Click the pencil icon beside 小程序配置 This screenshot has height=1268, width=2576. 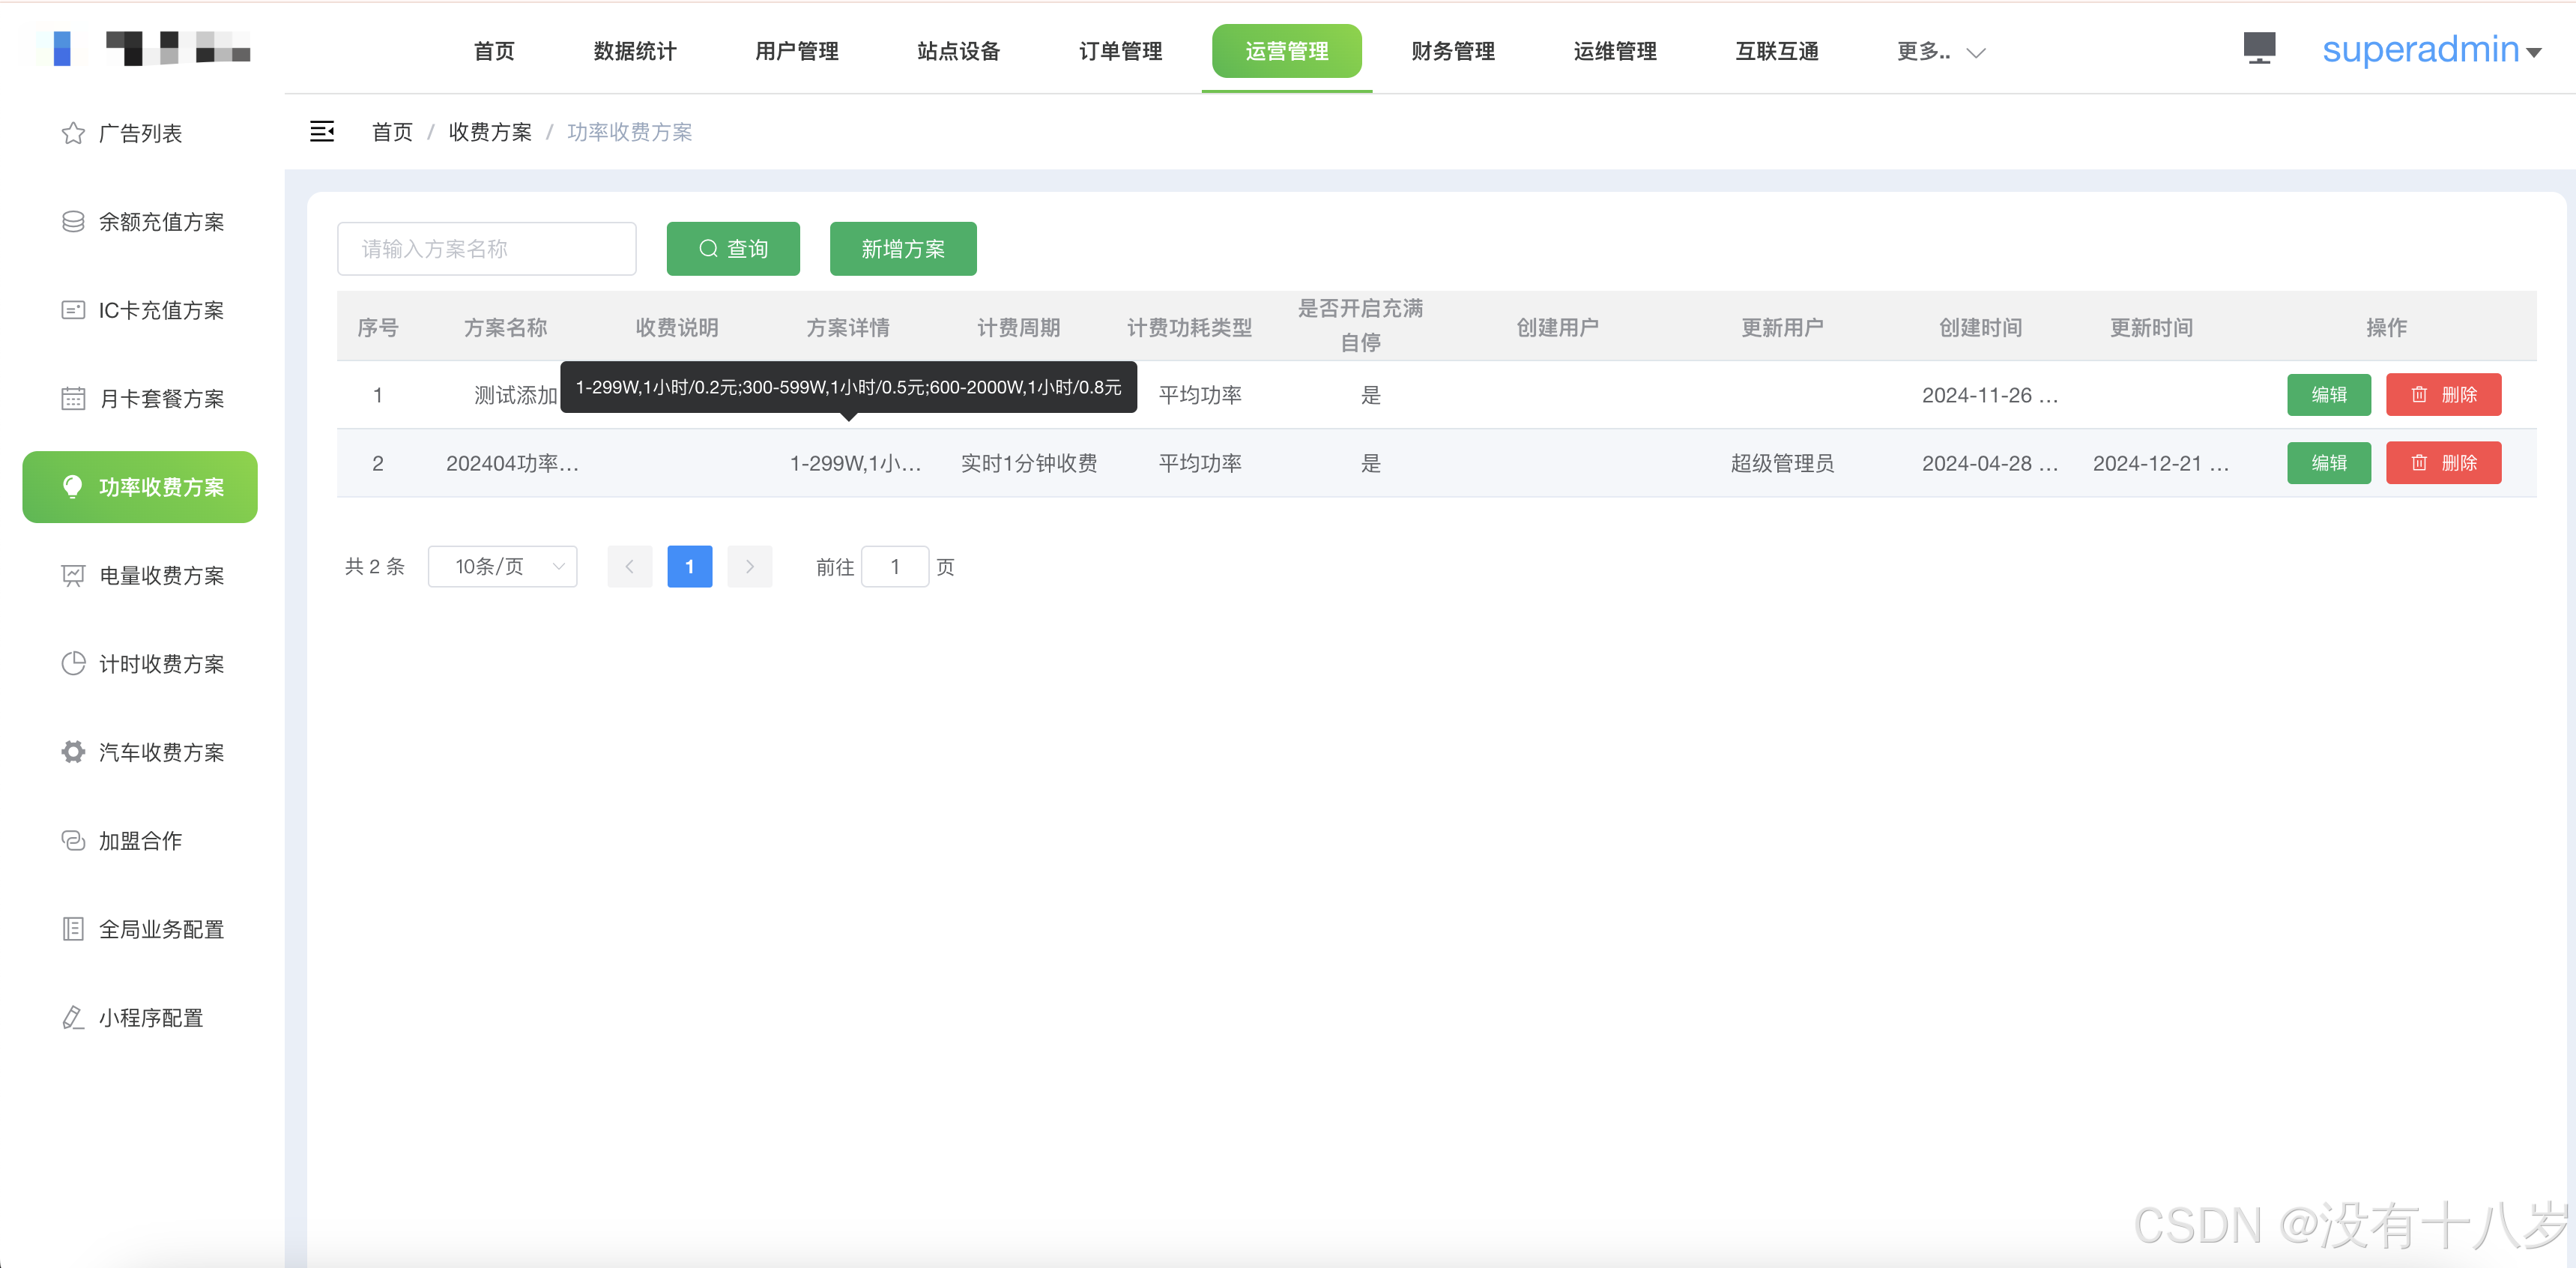(x=73, y=1017)
